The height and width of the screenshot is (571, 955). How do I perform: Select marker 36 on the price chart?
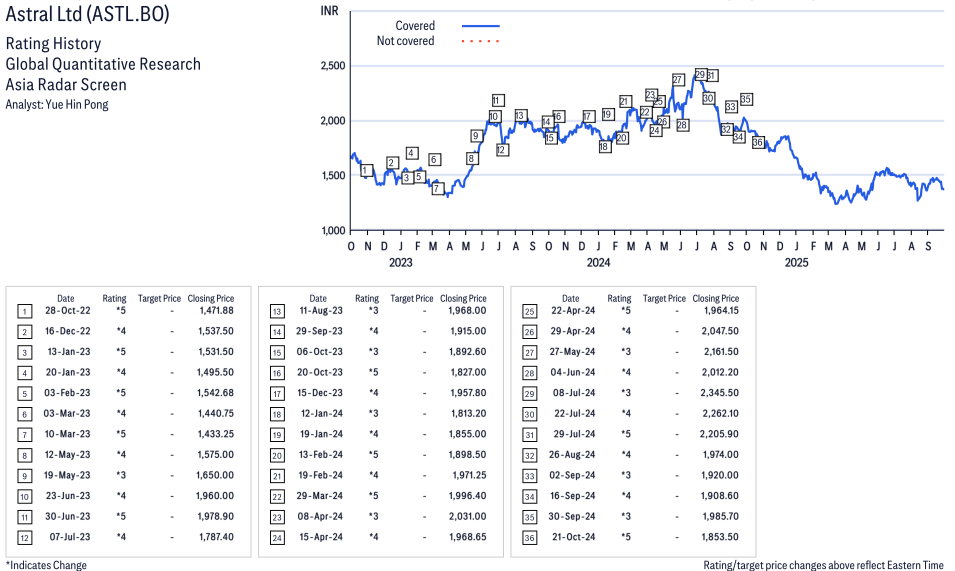click(758, 143)
